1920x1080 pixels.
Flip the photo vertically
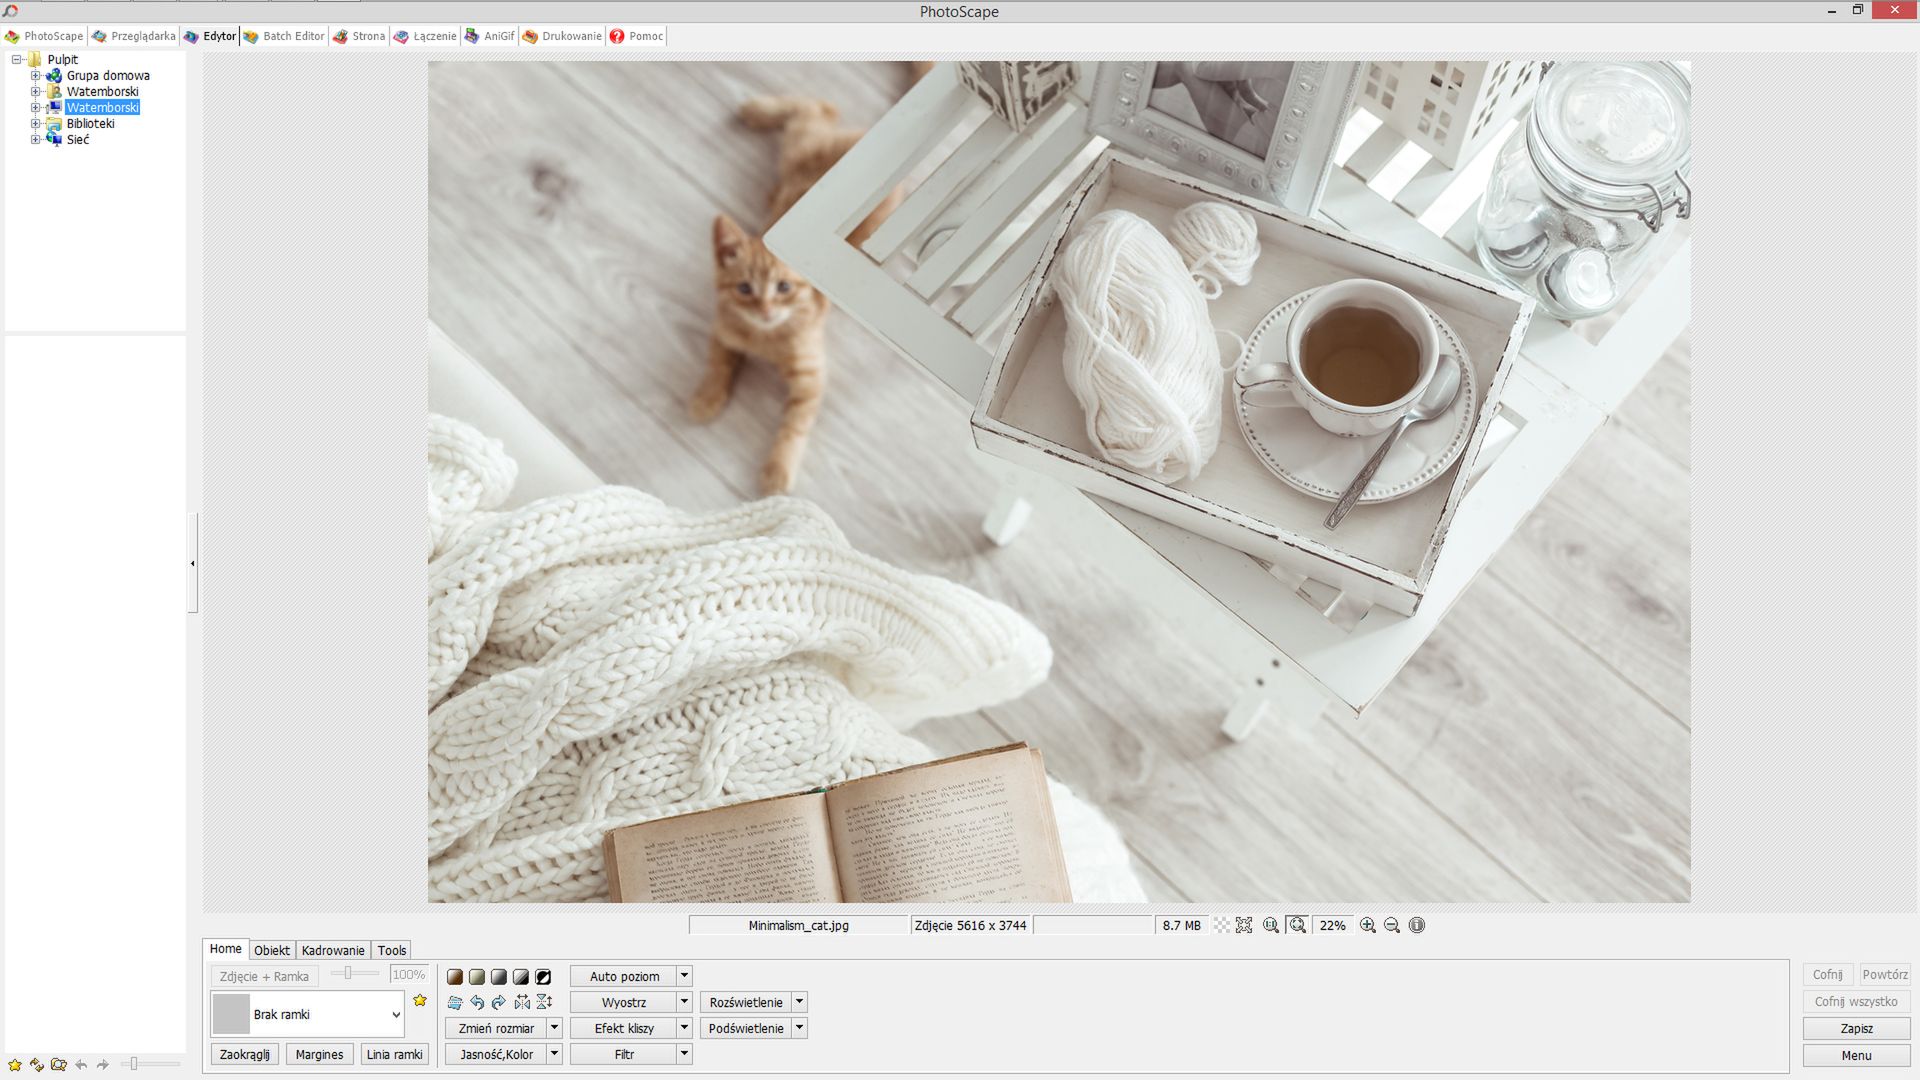544,1002
